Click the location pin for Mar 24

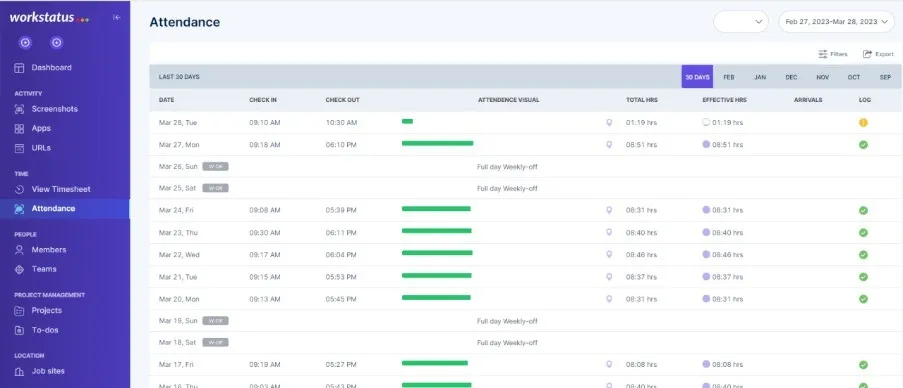609,211
